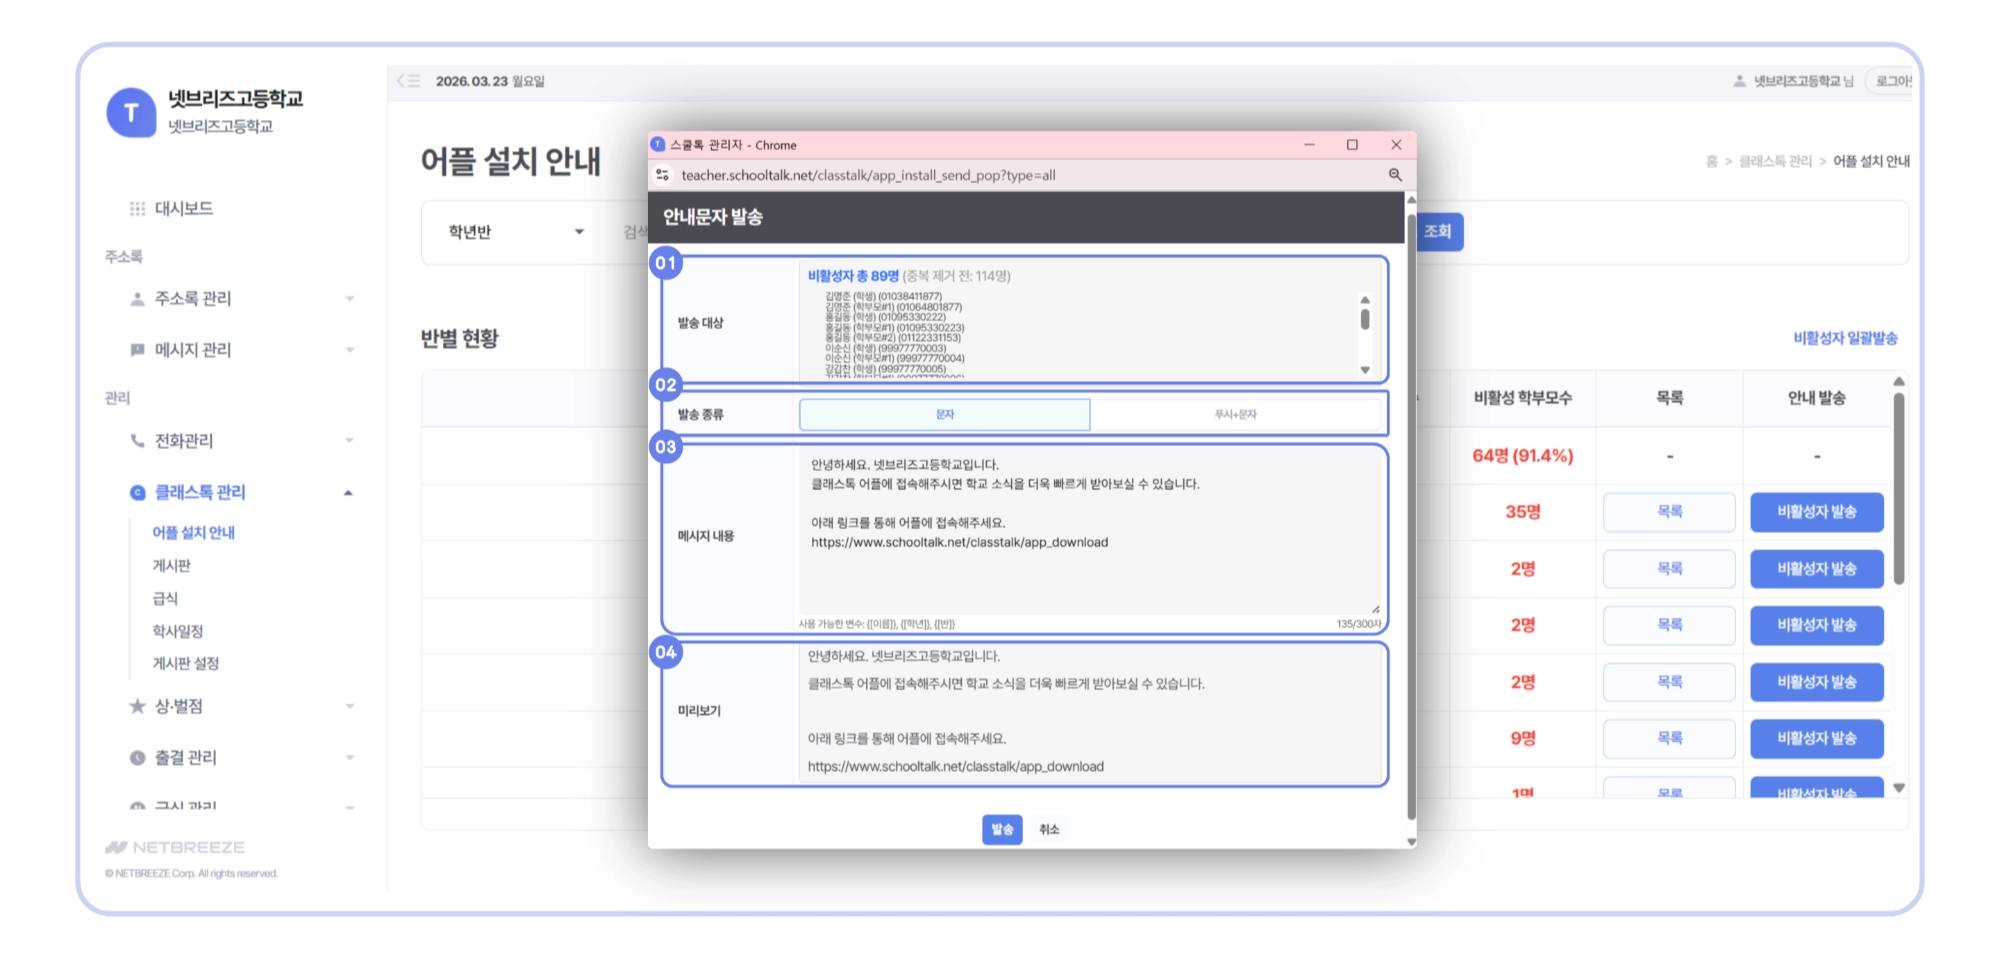This screenshot has width=2000, height=978.
Task: Select 푸시+문자 send type option
Action: click(x=1235, y=414)
